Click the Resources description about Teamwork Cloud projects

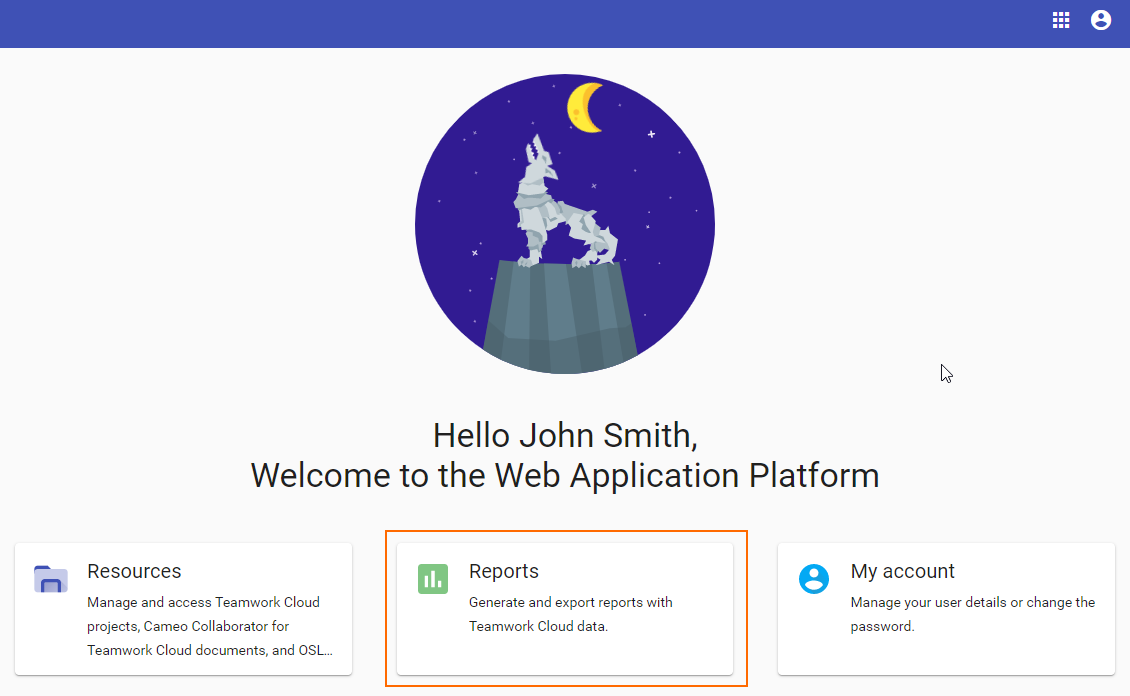[x=203, y=626]
